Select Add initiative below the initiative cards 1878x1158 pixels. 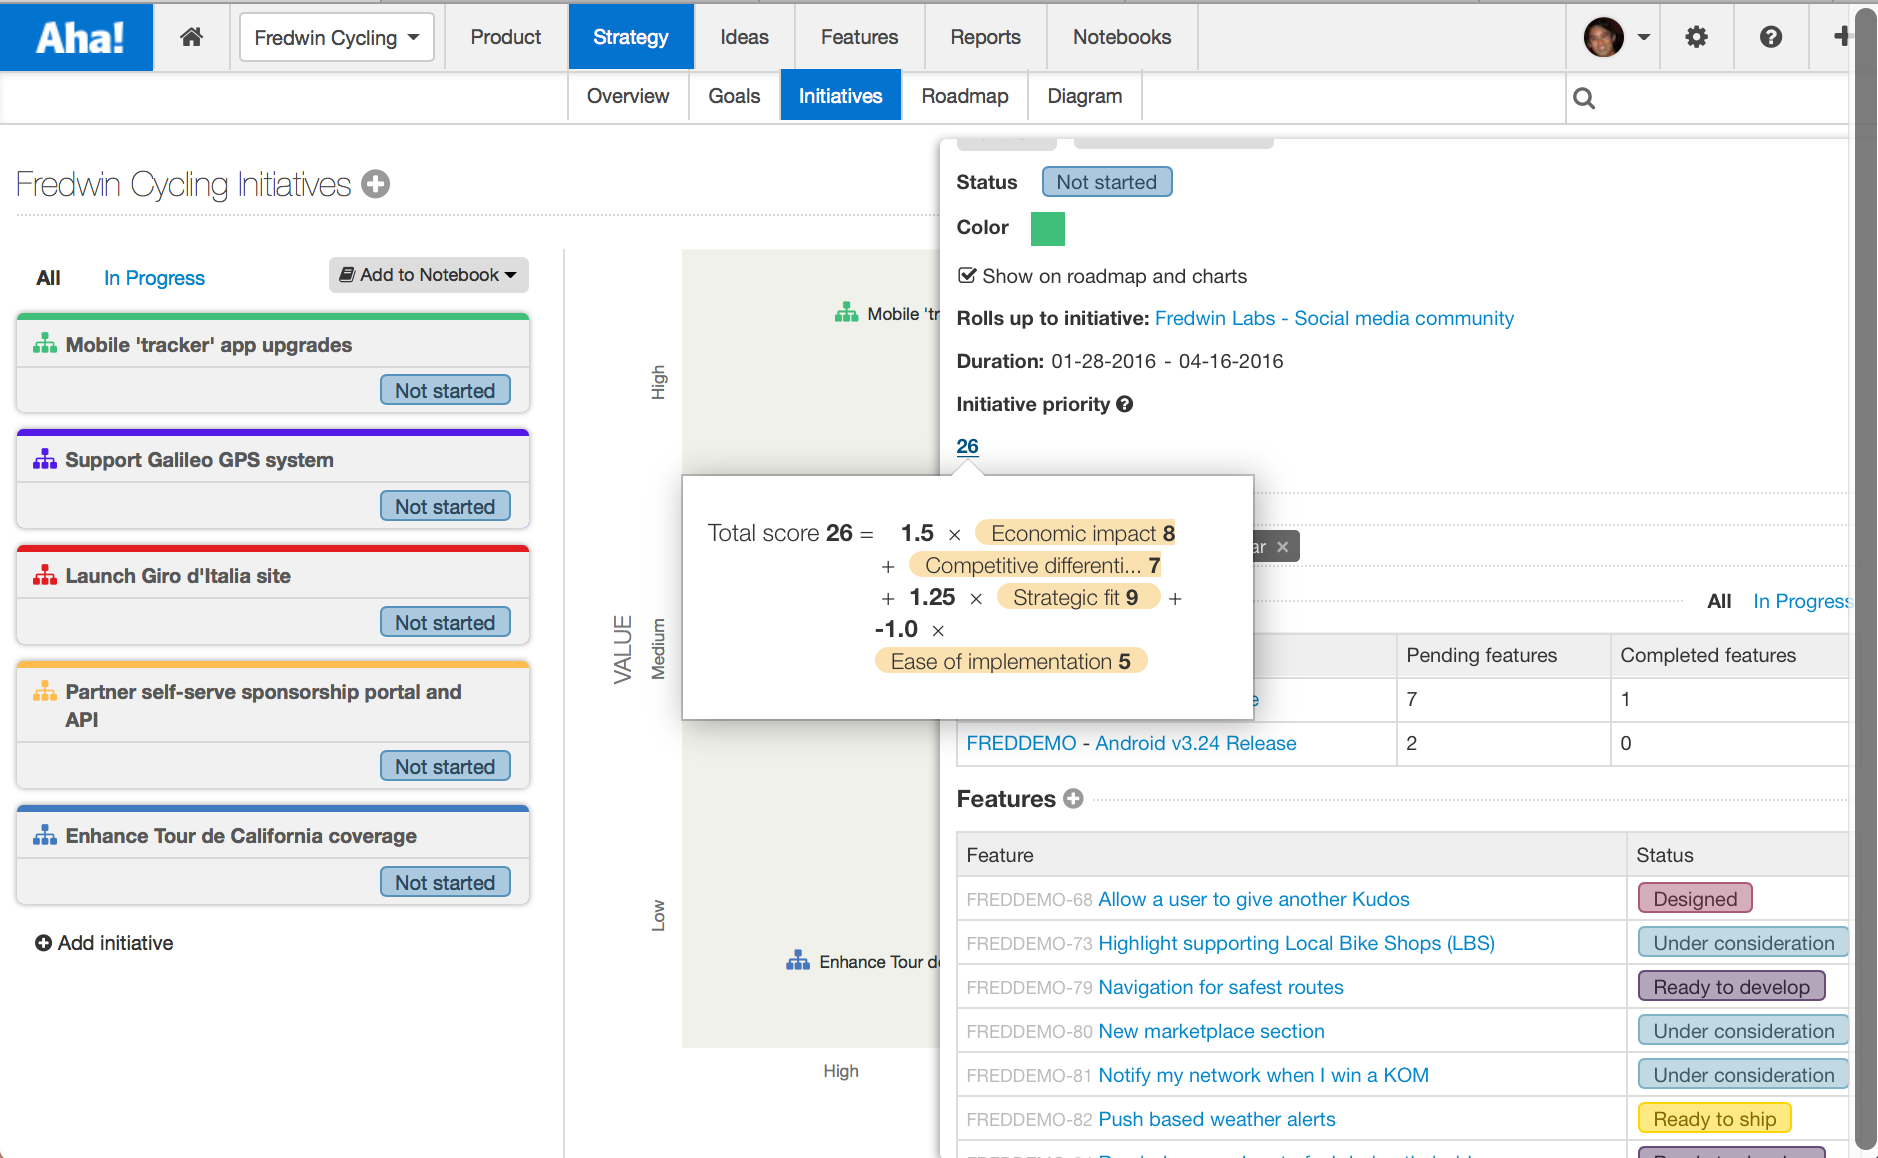[104, 942]
